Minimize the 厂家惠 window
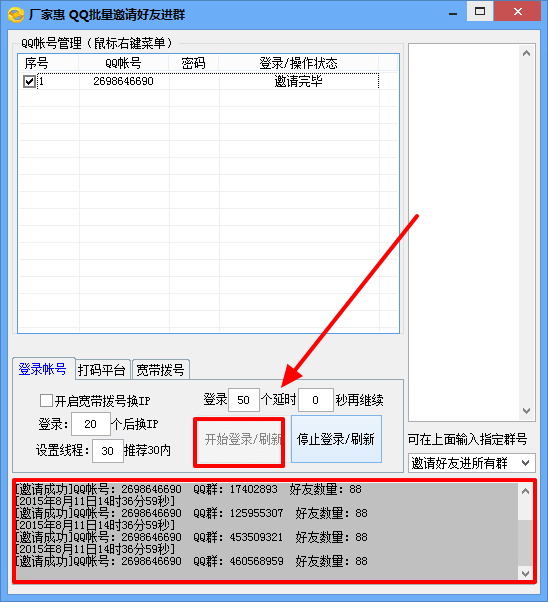The height and width of the screenshot is (602, 548). coord(453,13)
